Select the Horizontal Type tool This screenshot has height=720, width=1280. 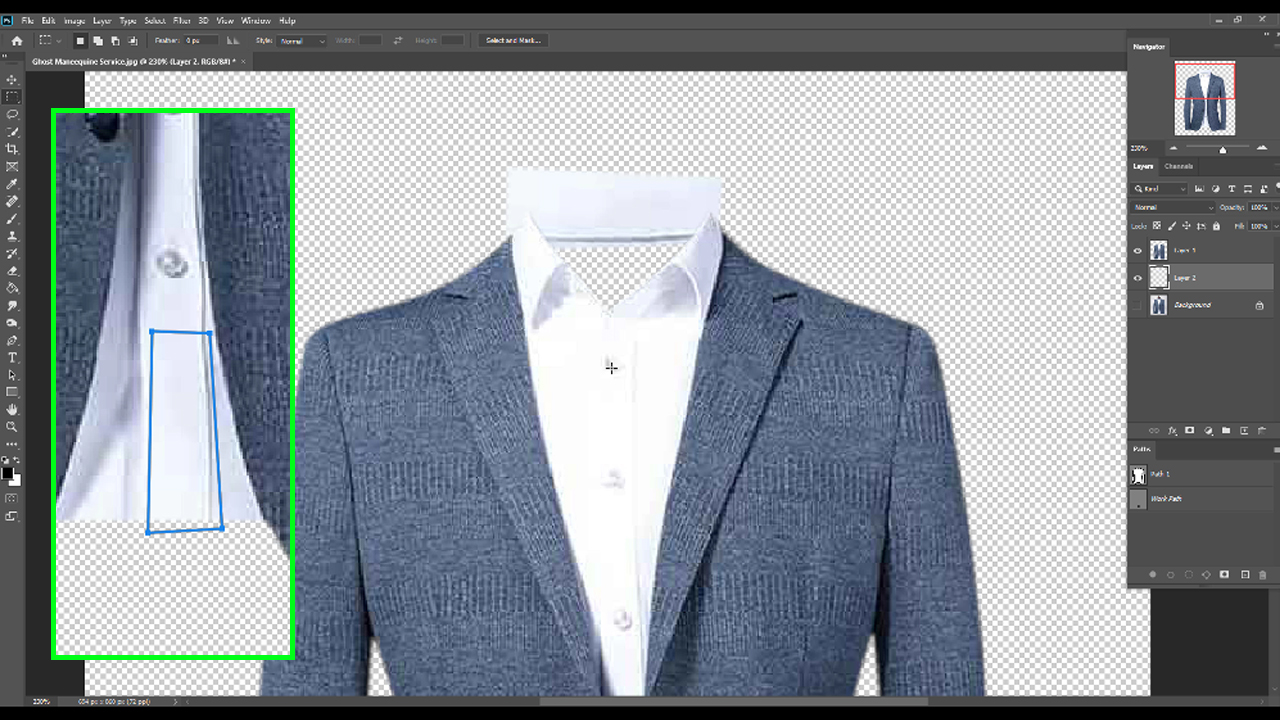point(12,357)
